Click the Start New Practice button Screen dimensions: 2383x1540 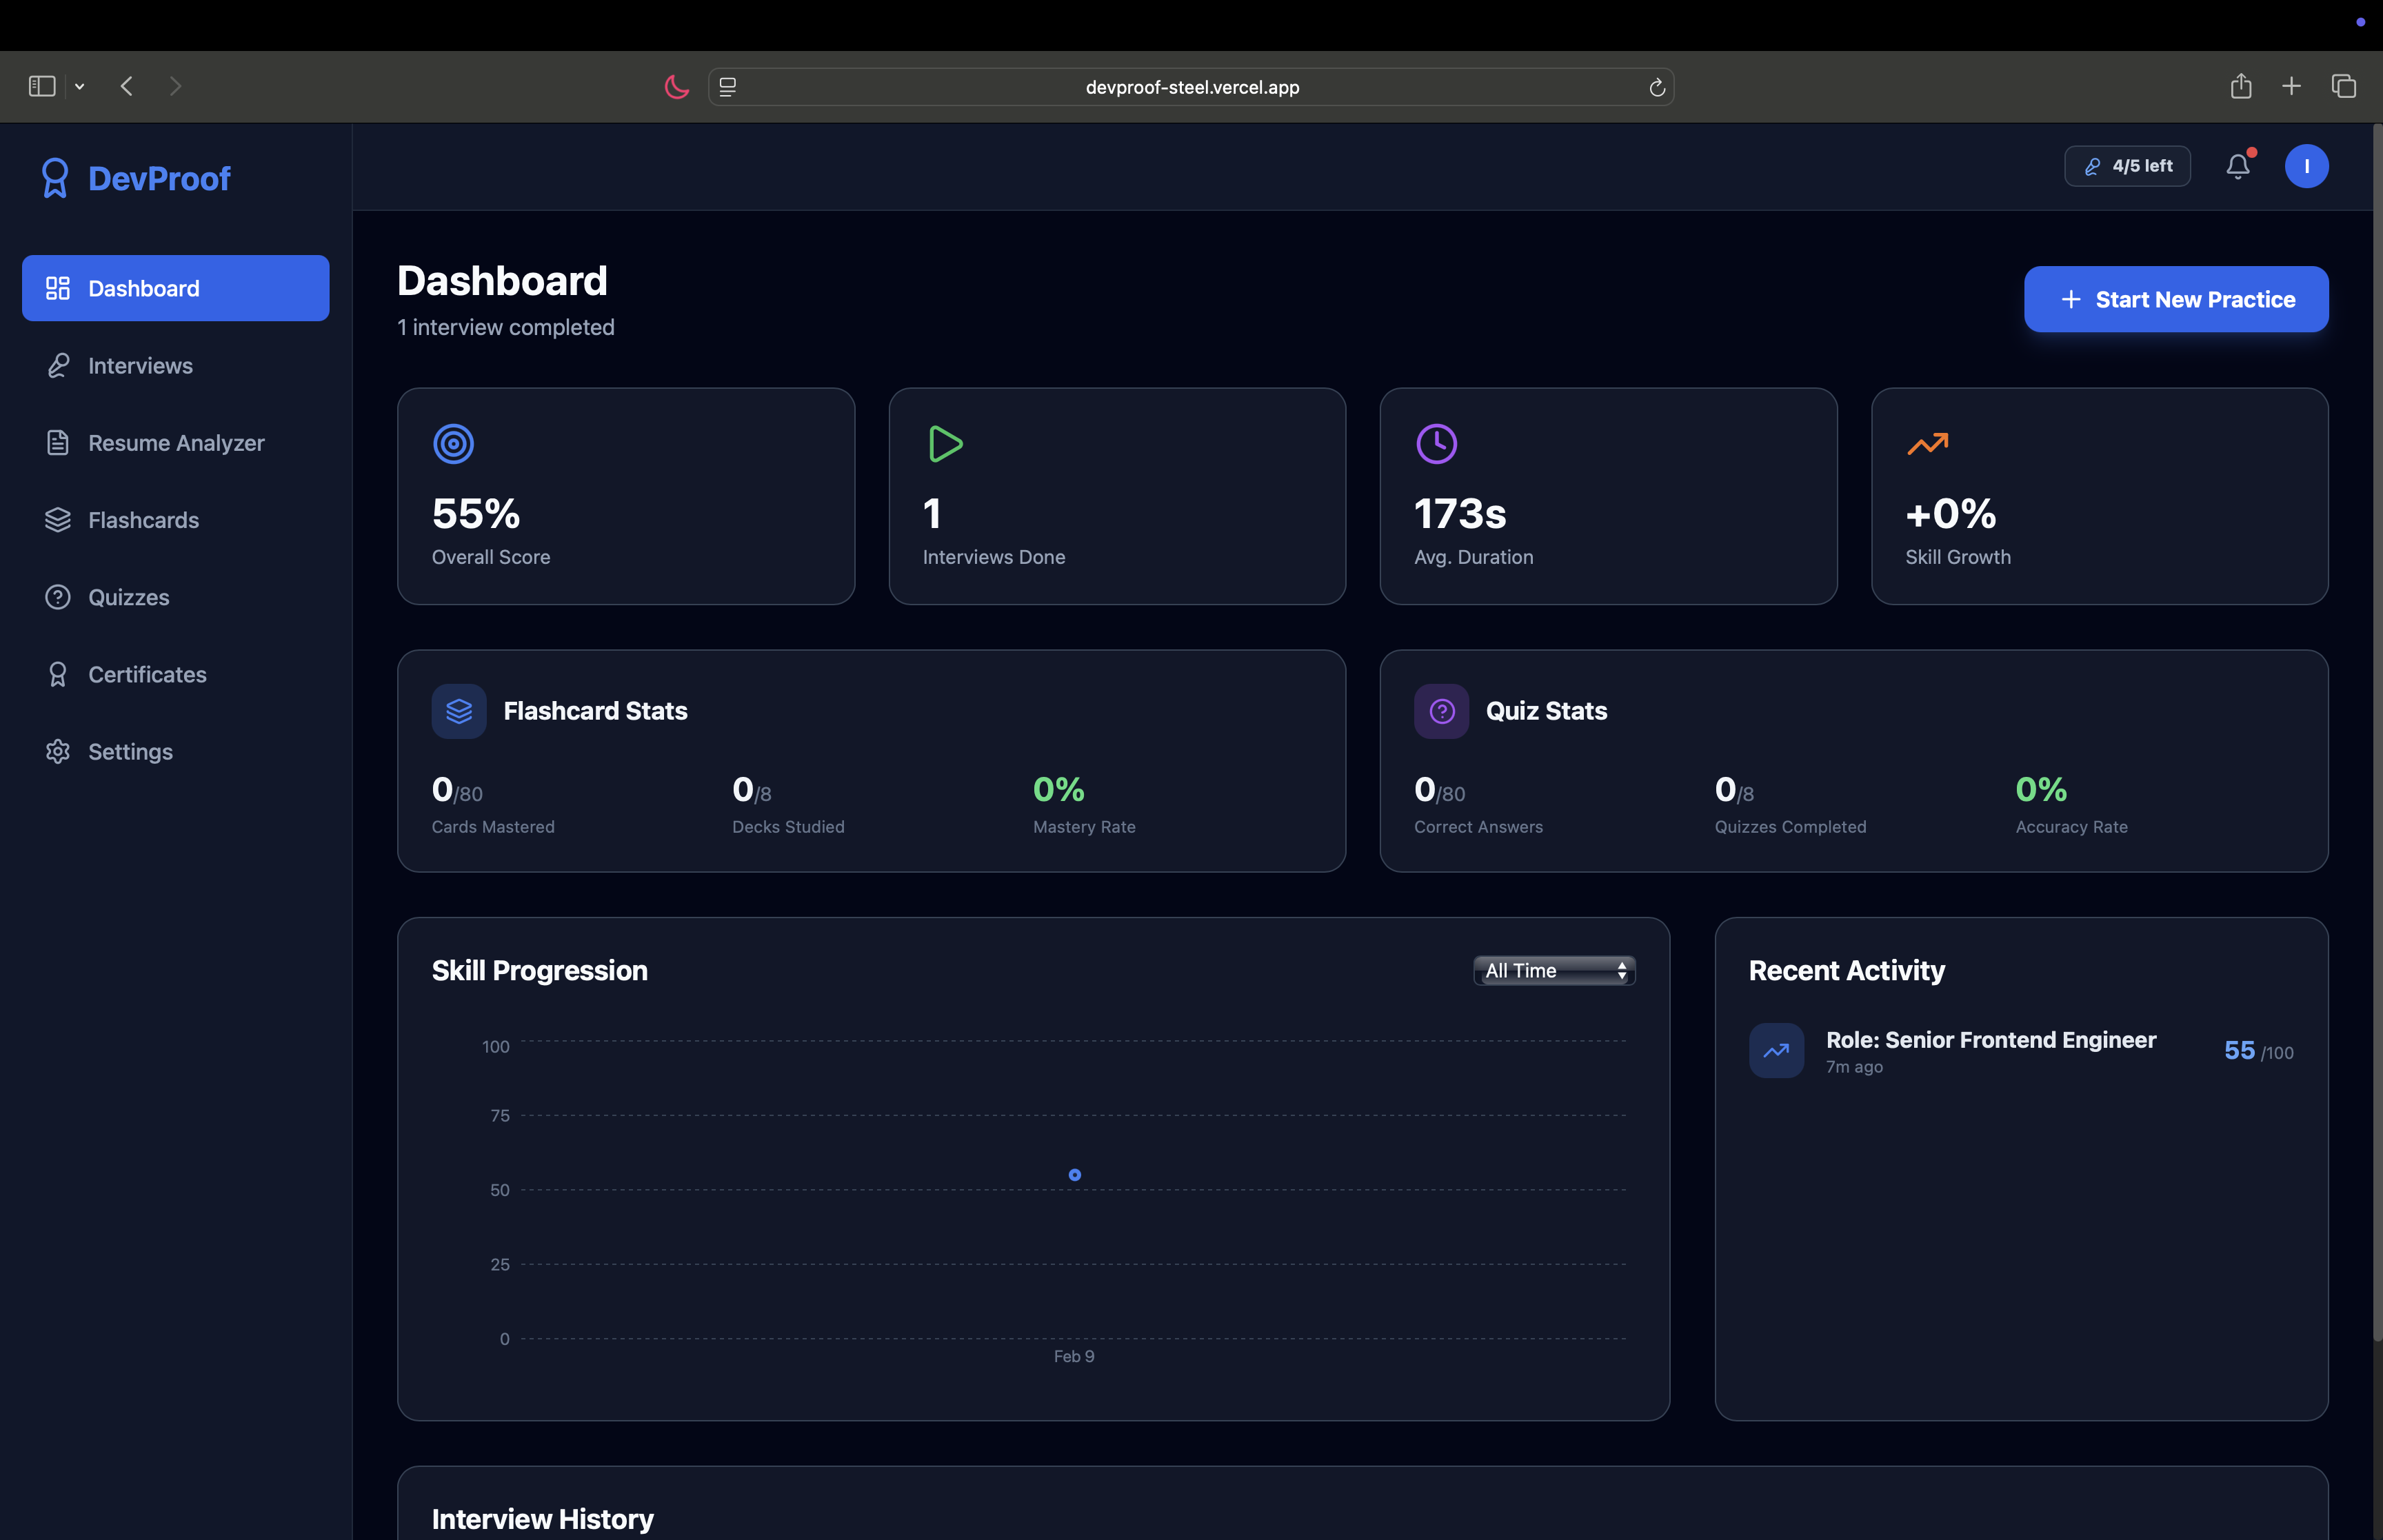[x=2176, y=299]
